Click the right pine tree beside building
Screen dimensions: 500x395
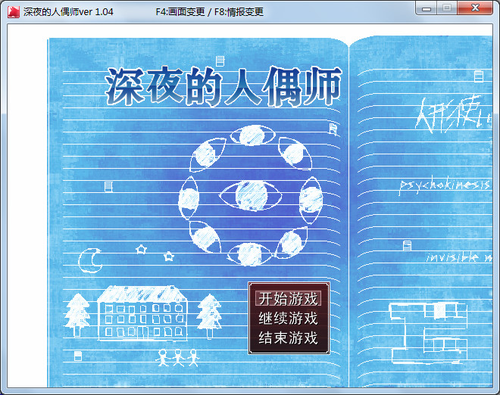point(209,315)
